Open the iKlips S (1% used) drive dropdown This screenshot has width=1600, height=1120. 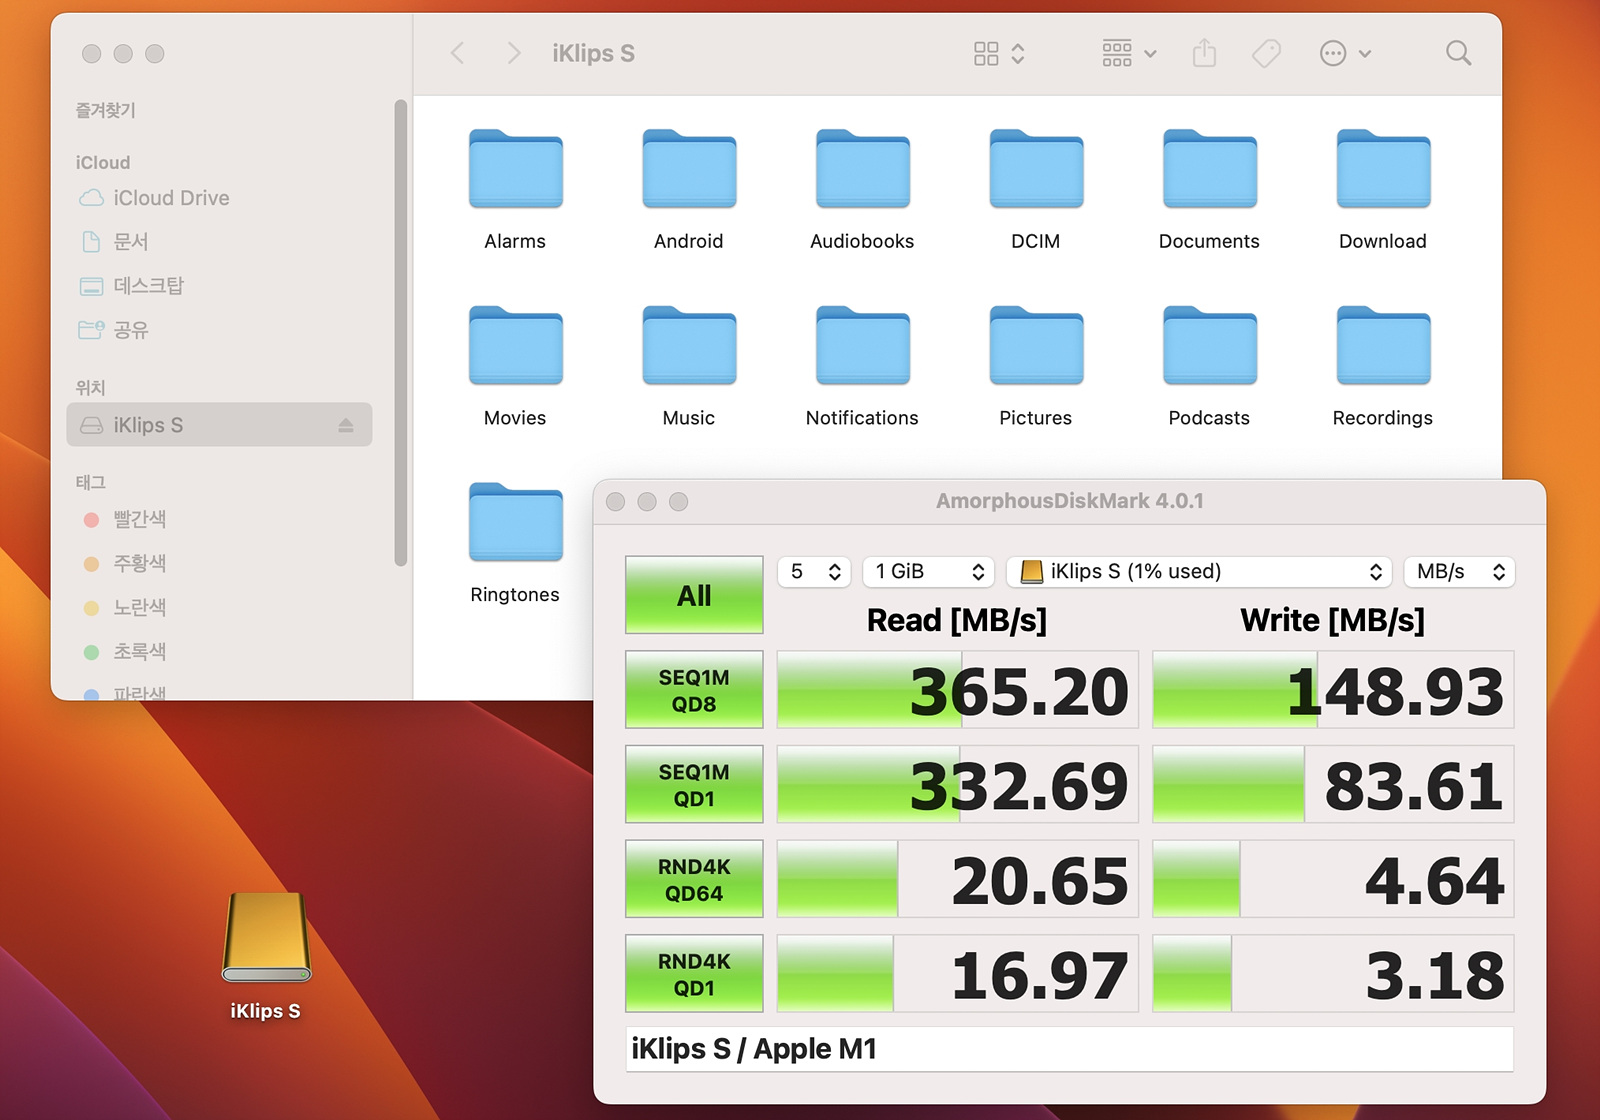pyautogui.click(x=1199, y=572)
